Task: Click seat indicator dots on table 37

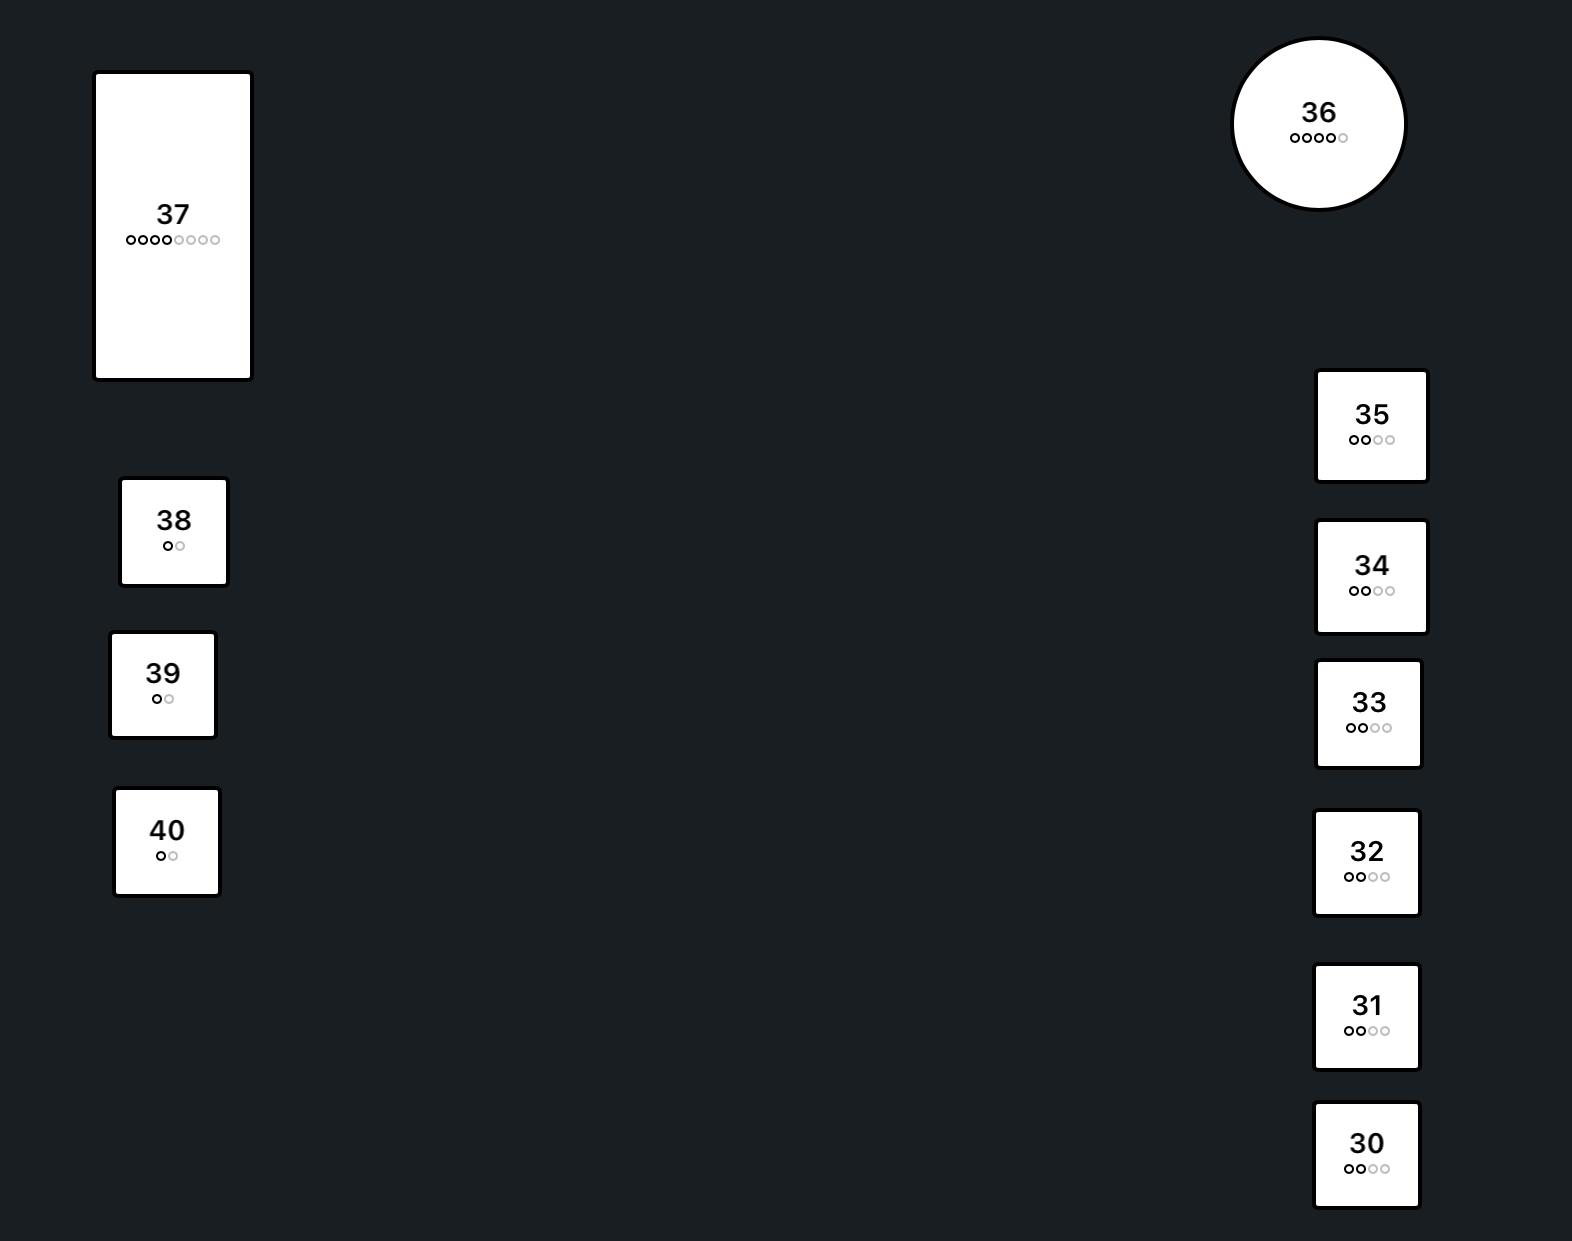Action: click(x=173, y=240)
